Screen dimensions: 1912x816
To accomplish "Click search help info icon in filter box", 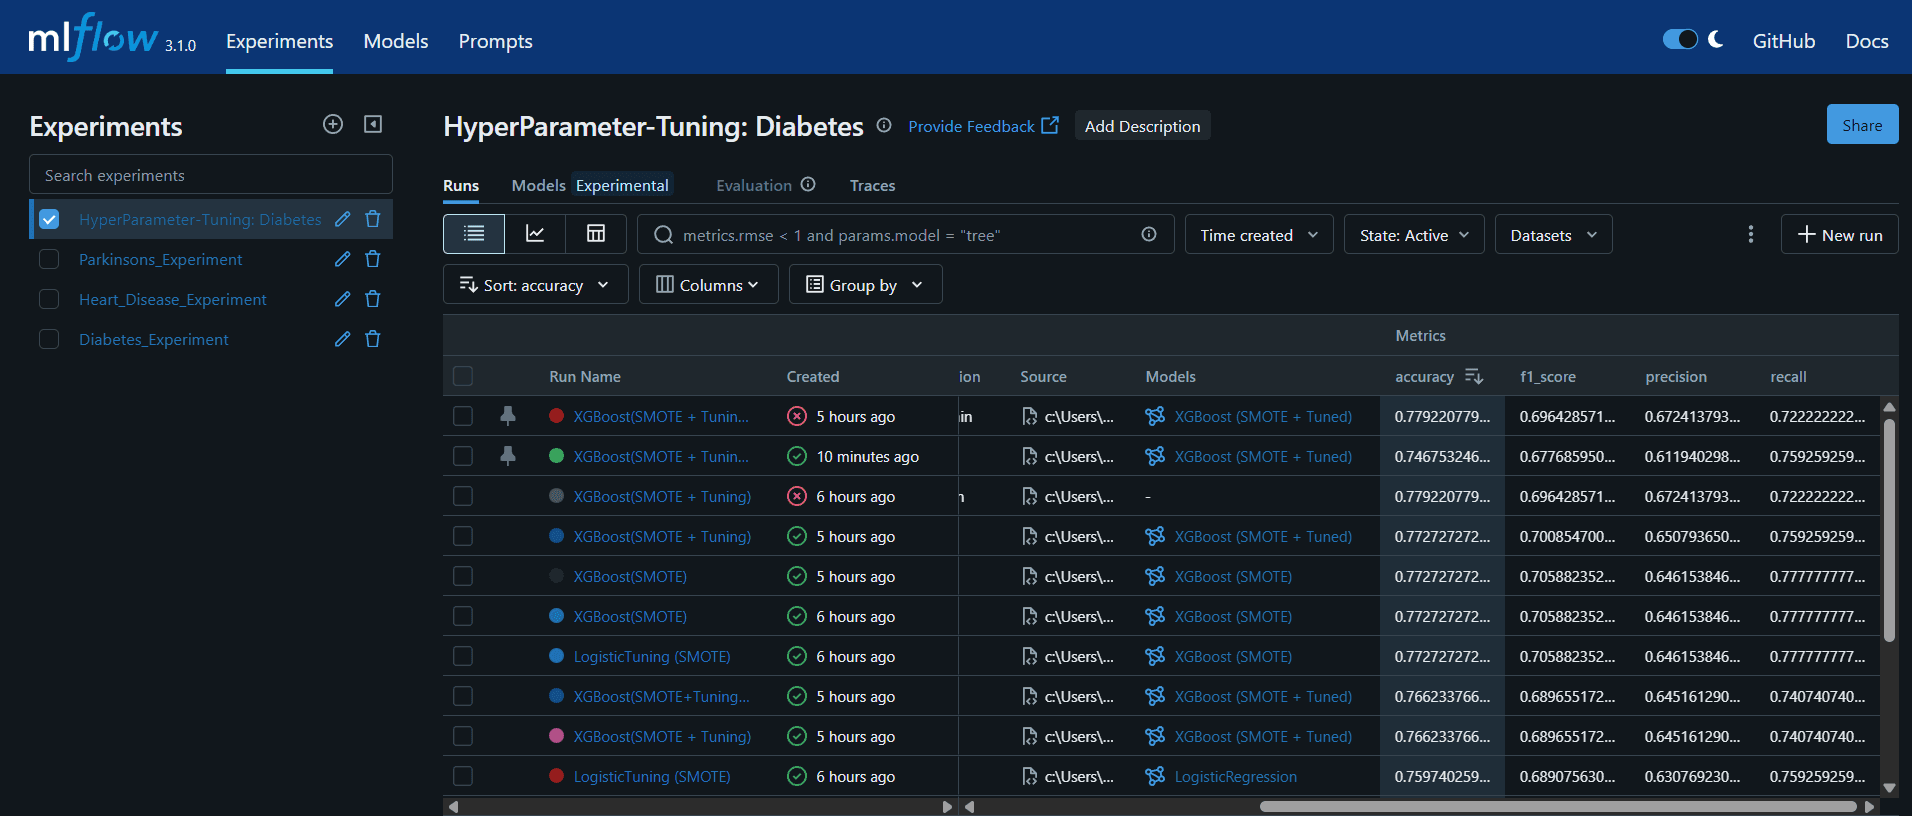I will pyautogui.click(x=1149, y=234).
